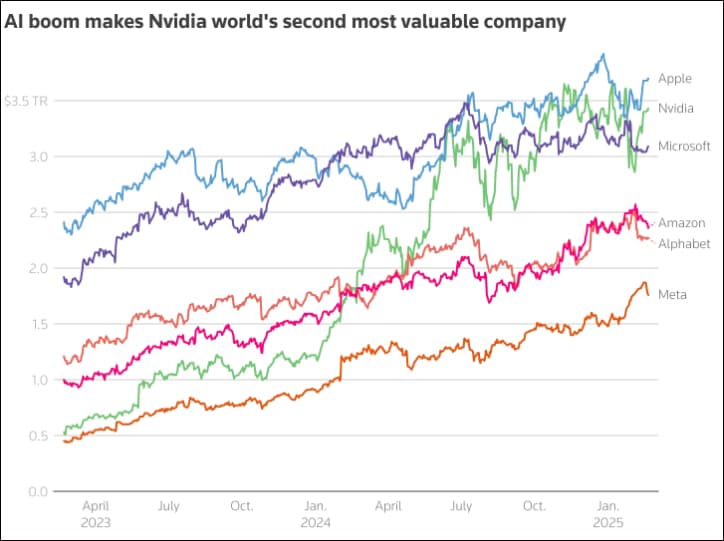
Task: Click the 2.0 y-axis label
Action: (39, 269)
